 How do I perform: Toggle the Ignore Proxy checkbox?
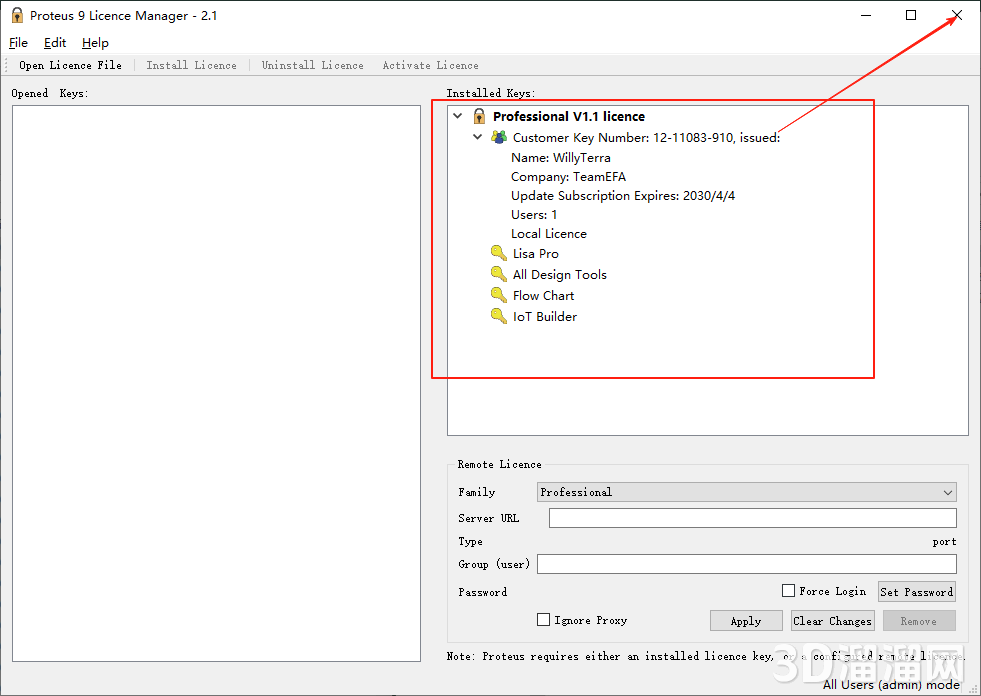click(x=544, y=620)
